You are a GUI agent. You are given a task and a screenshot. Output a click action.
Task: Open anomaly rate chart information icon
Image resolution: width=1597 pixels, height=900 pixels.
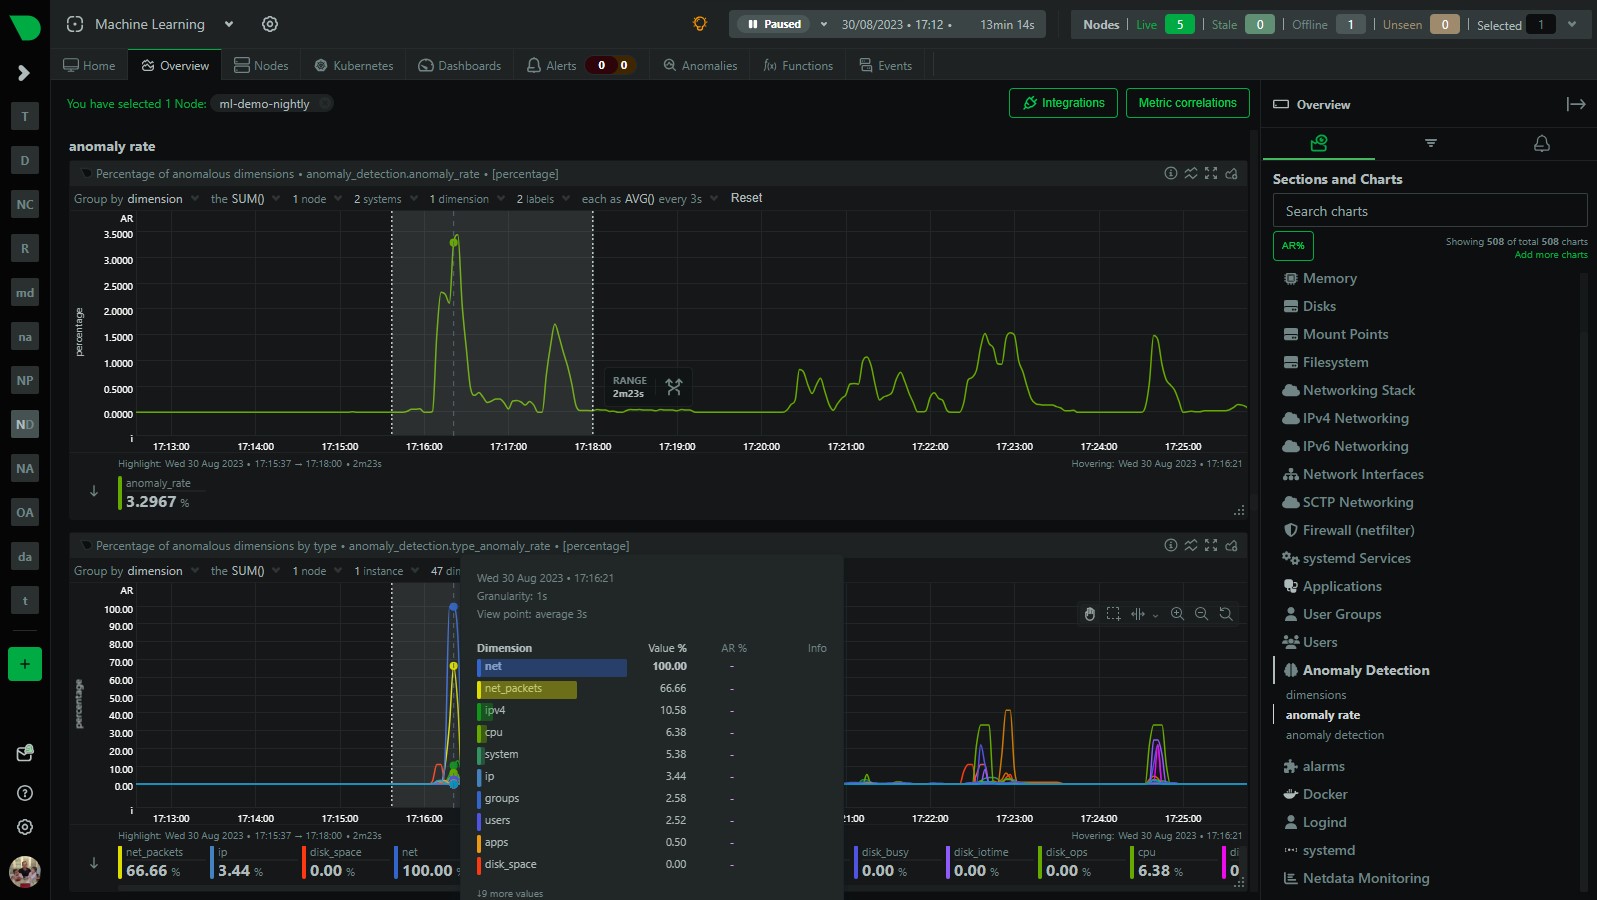pyautogui.click(x=1170, y=173)
